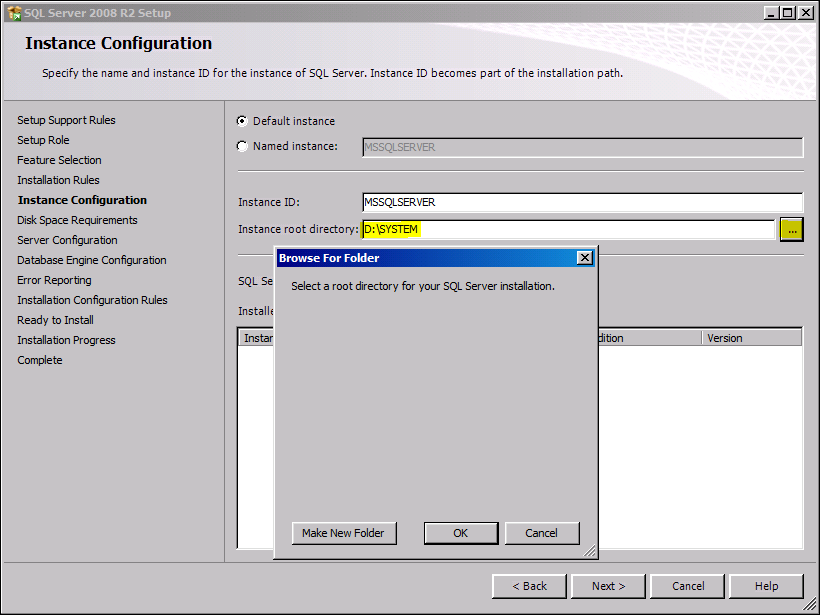Click Installation Rules step
The image size is (820, 615).
(58, 180)
